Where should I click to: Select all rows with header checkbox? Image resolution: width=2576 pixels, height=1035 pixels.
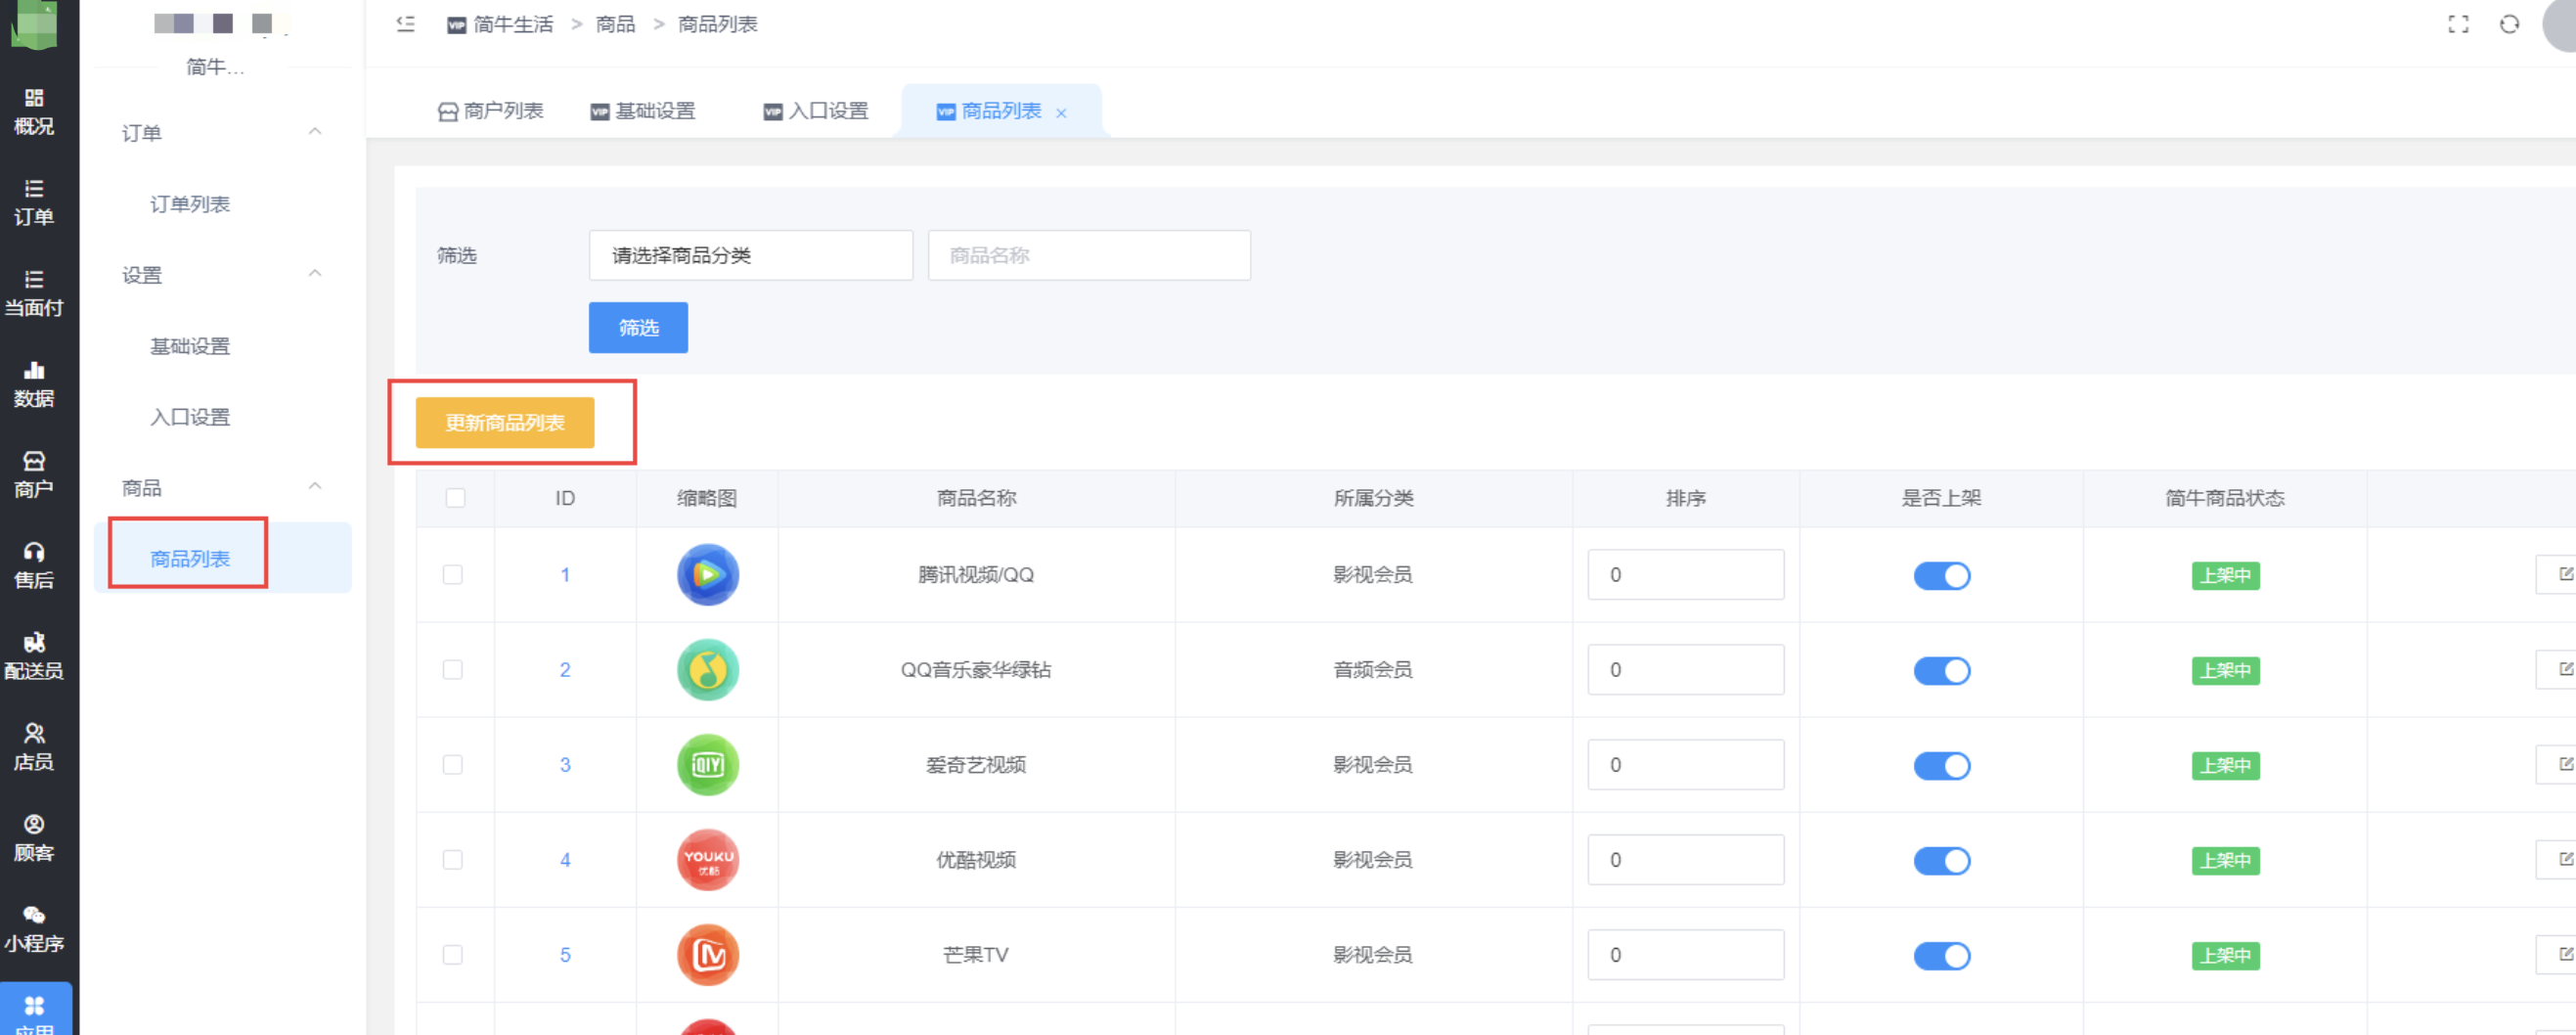click(x=455, y=498)
